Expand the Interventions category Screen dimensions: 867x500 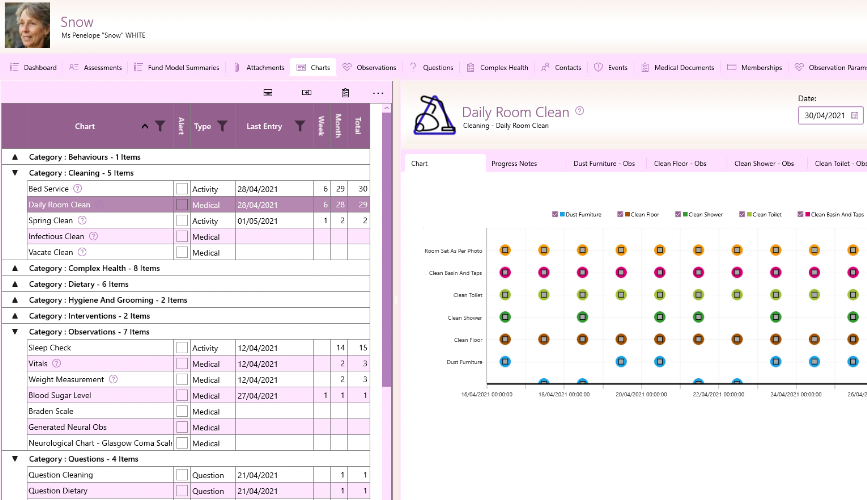[15, 316]
